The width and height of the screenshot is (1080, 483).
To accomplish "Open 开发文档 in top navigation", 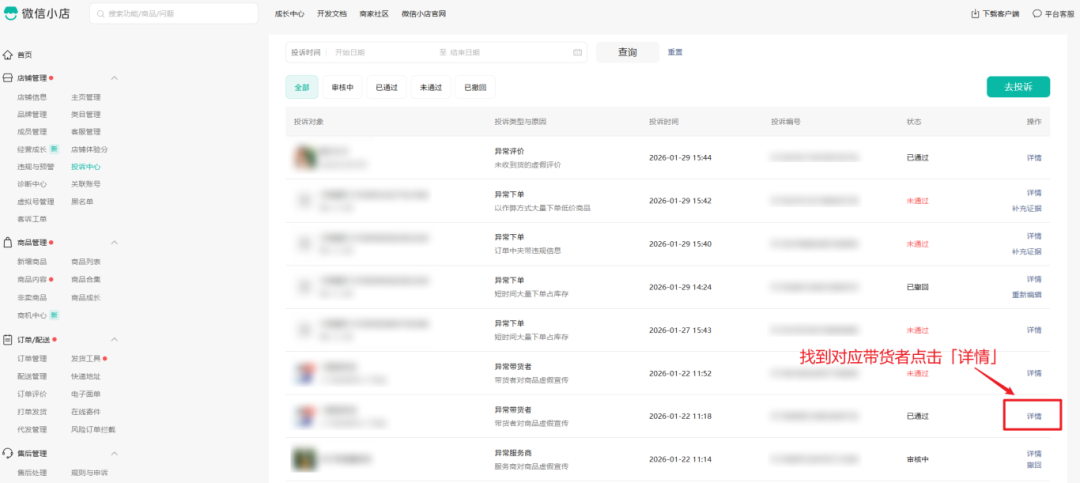I will pyautogui.click(x=331, y=14).
